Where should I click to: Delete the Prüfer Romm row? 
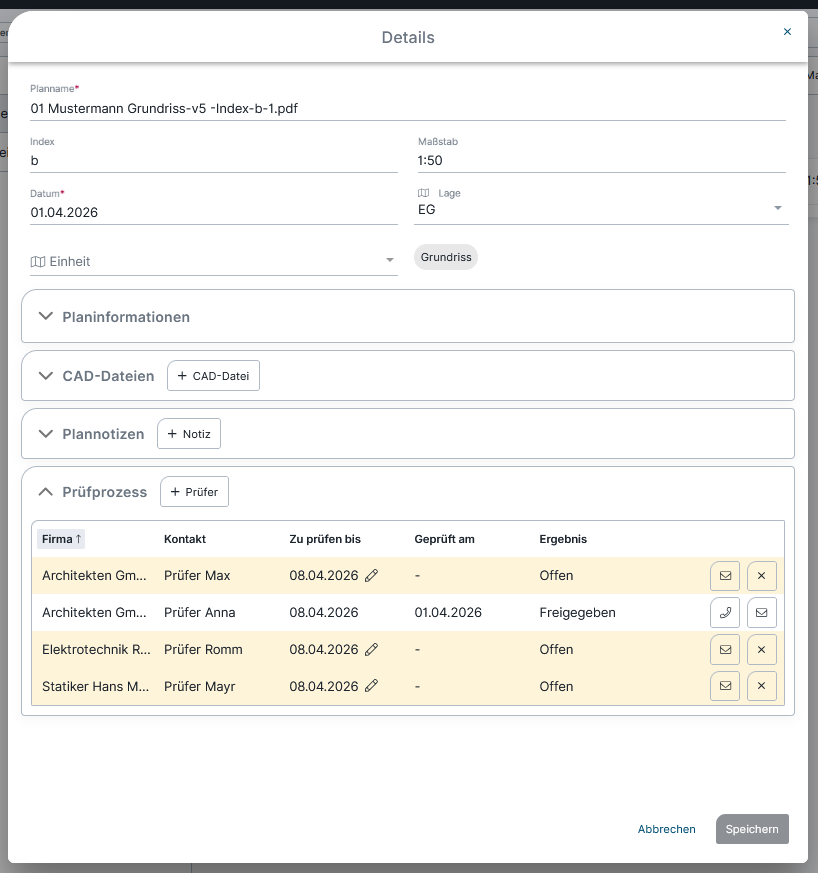(761, 650)
